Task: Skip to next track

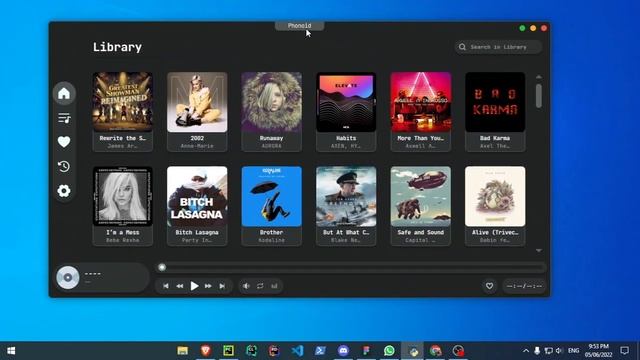Action: (x=222, y=286)
